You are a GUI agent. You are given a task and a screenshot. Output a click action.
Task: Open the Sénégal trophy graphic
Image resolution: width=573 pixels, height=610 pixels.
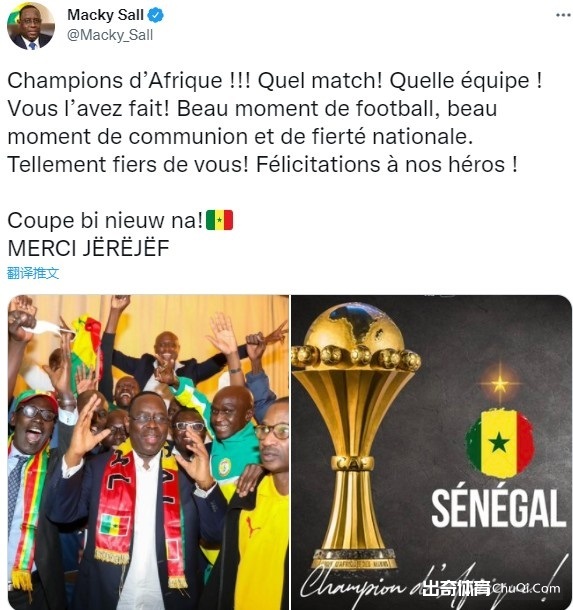431,452
